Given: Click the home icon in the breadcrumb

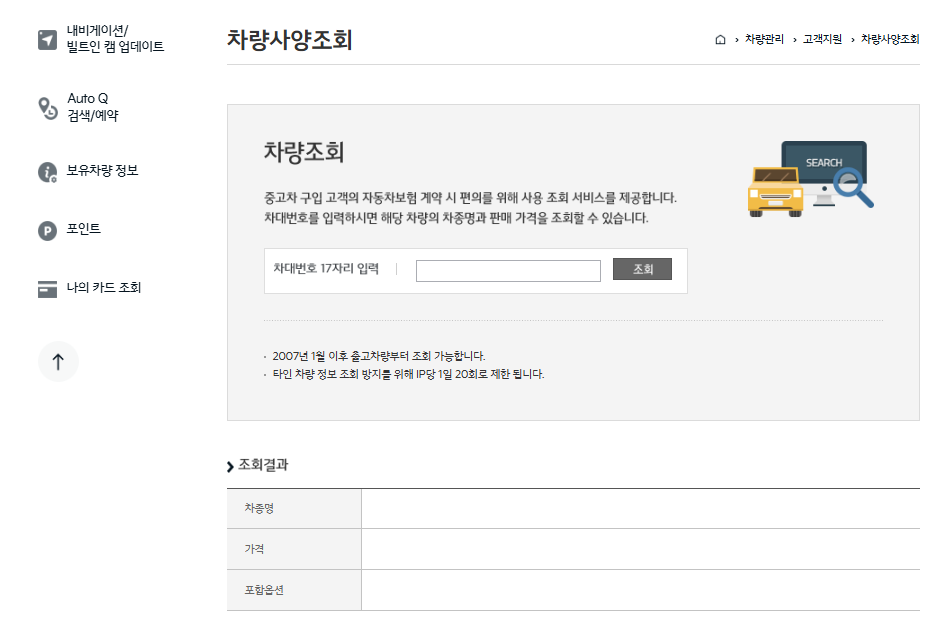Looking at the screenshot, I should 719,38.
